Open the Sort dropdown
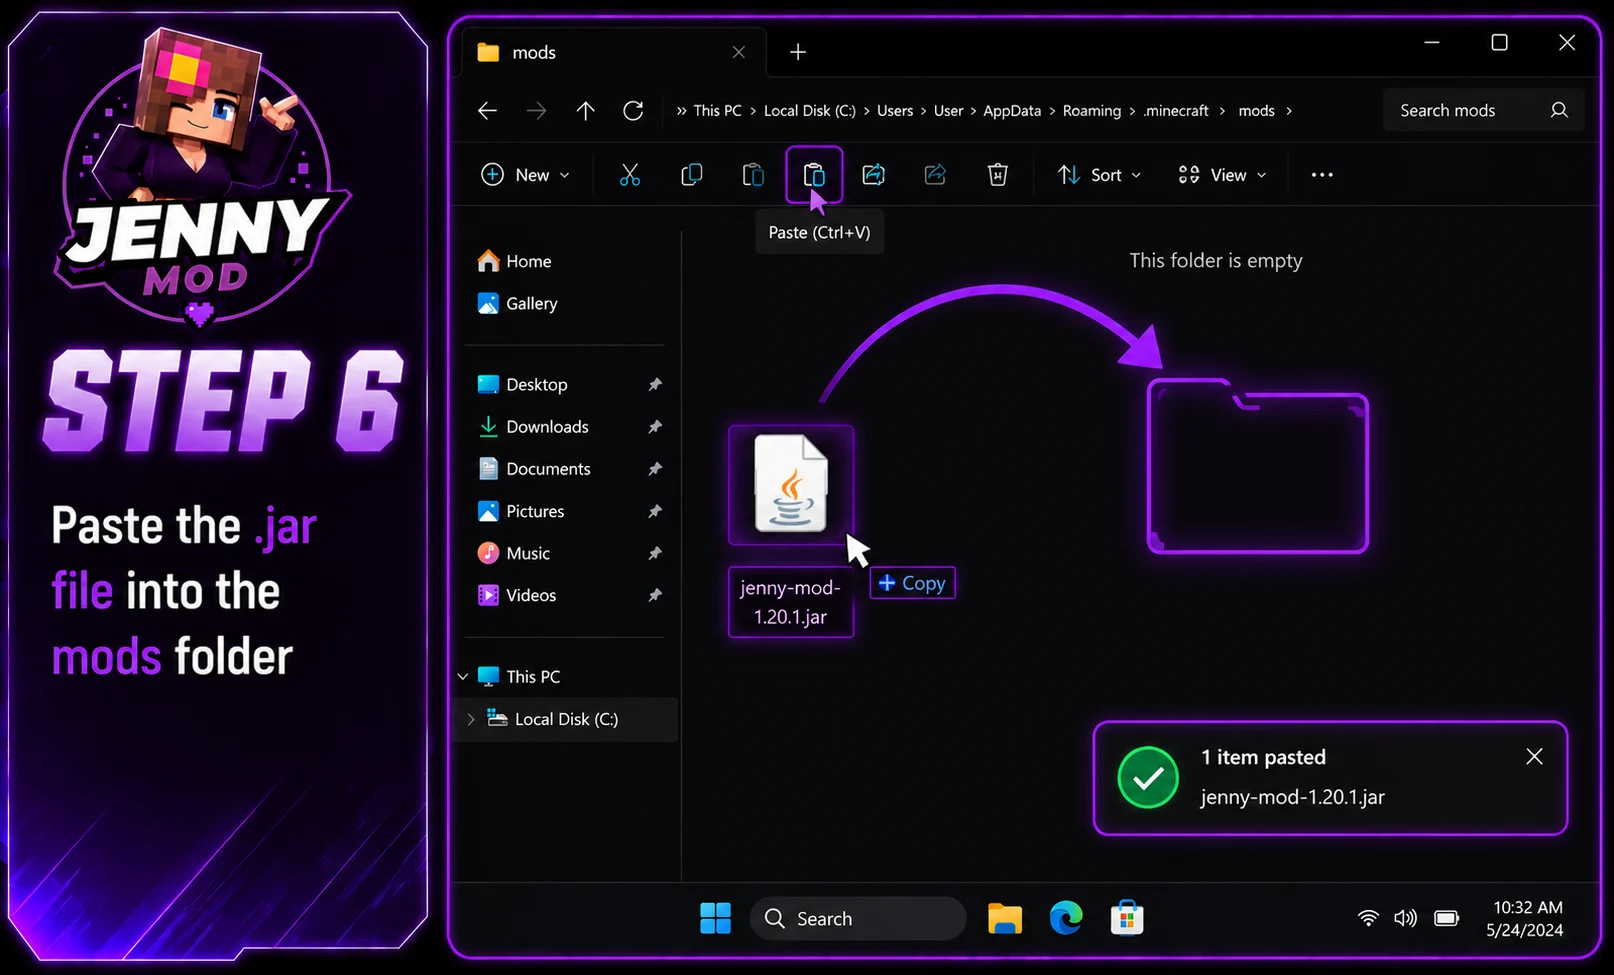1614x975 pixels. click(x=1099, y=175)
